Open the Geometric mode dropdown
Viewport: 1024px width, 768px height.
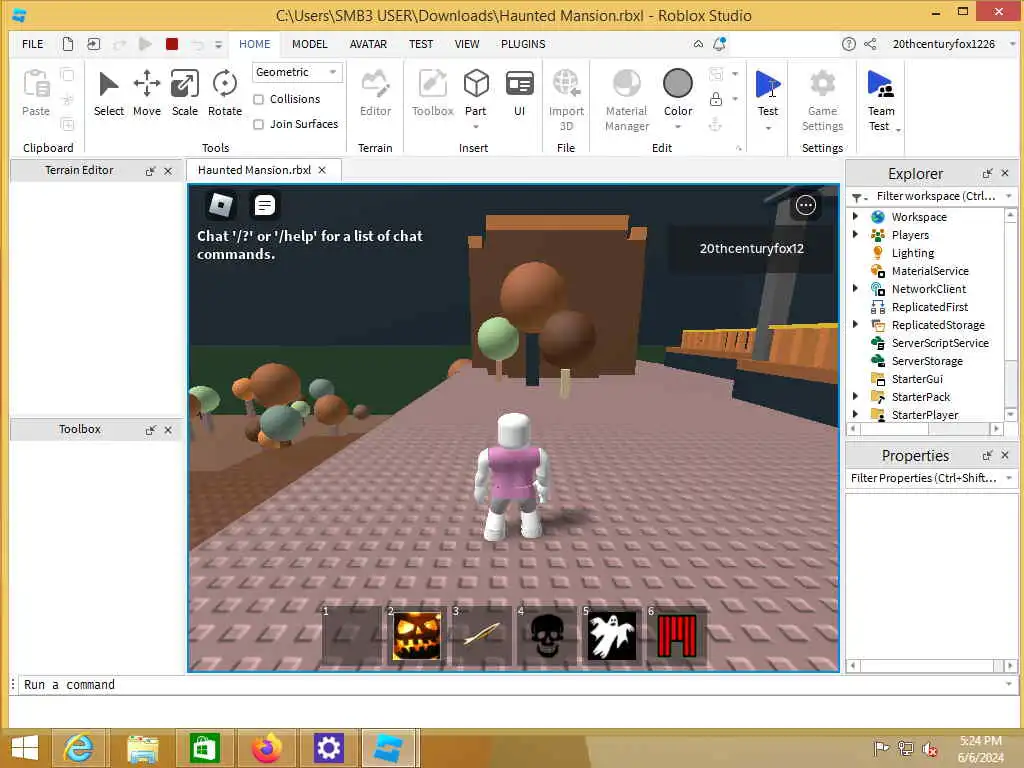tap(297, 72)
